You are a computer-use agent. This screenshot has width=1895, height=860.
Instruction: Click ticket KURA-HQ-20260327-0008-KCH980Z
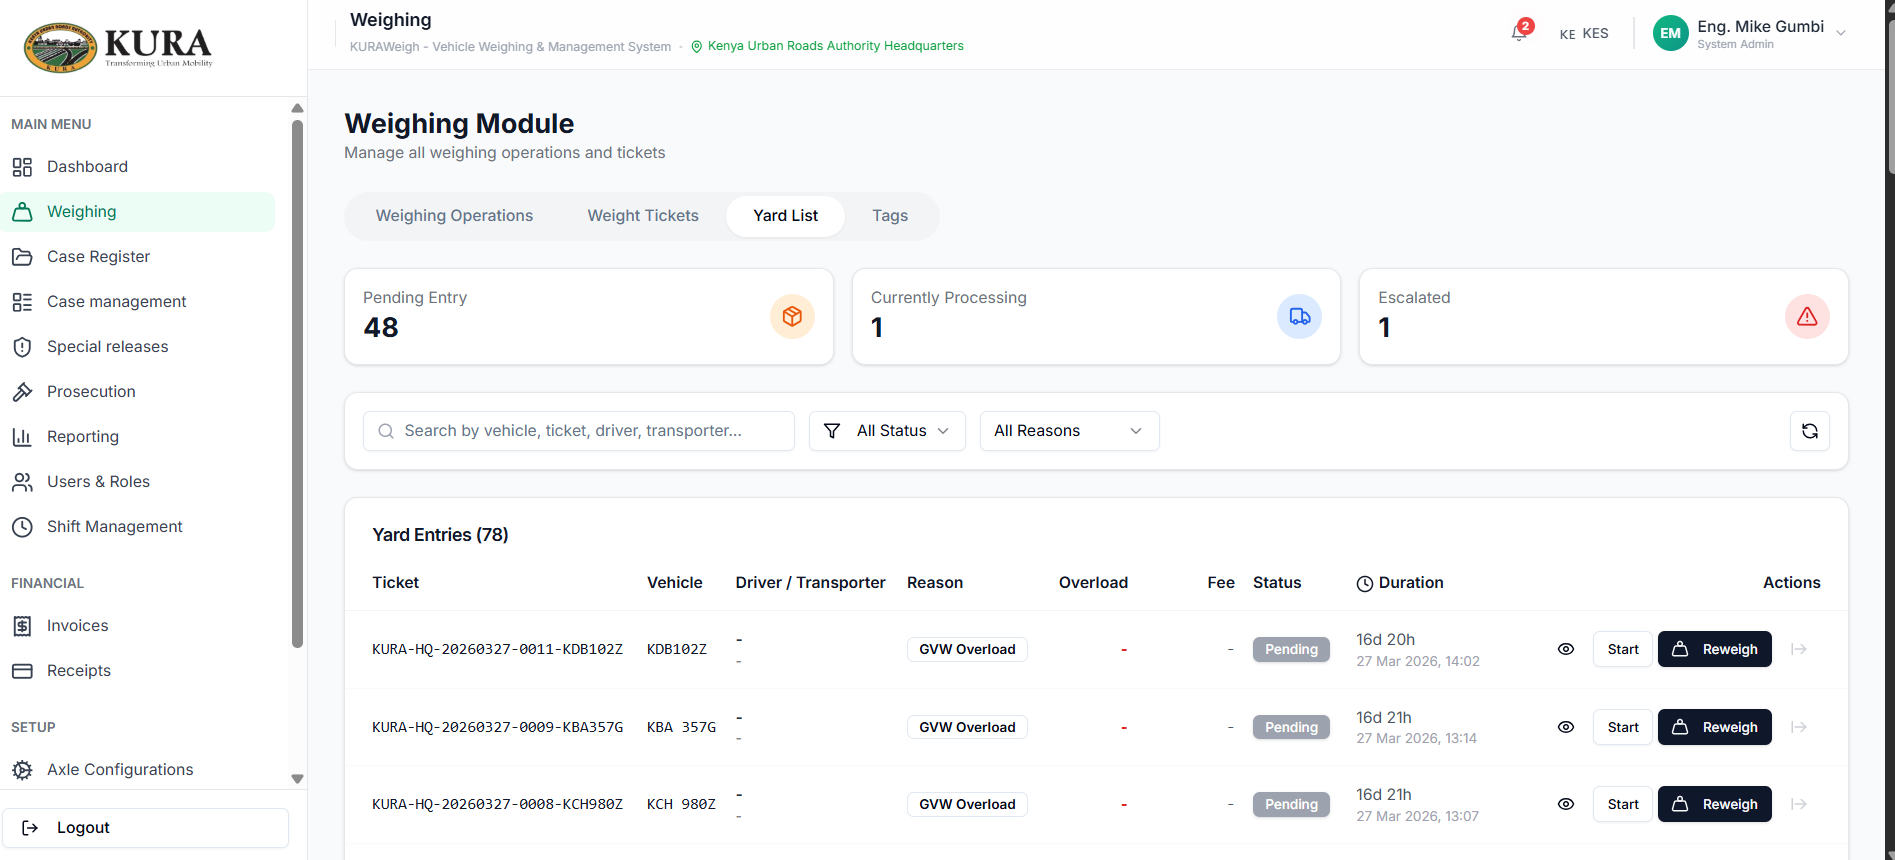point(497,805)
